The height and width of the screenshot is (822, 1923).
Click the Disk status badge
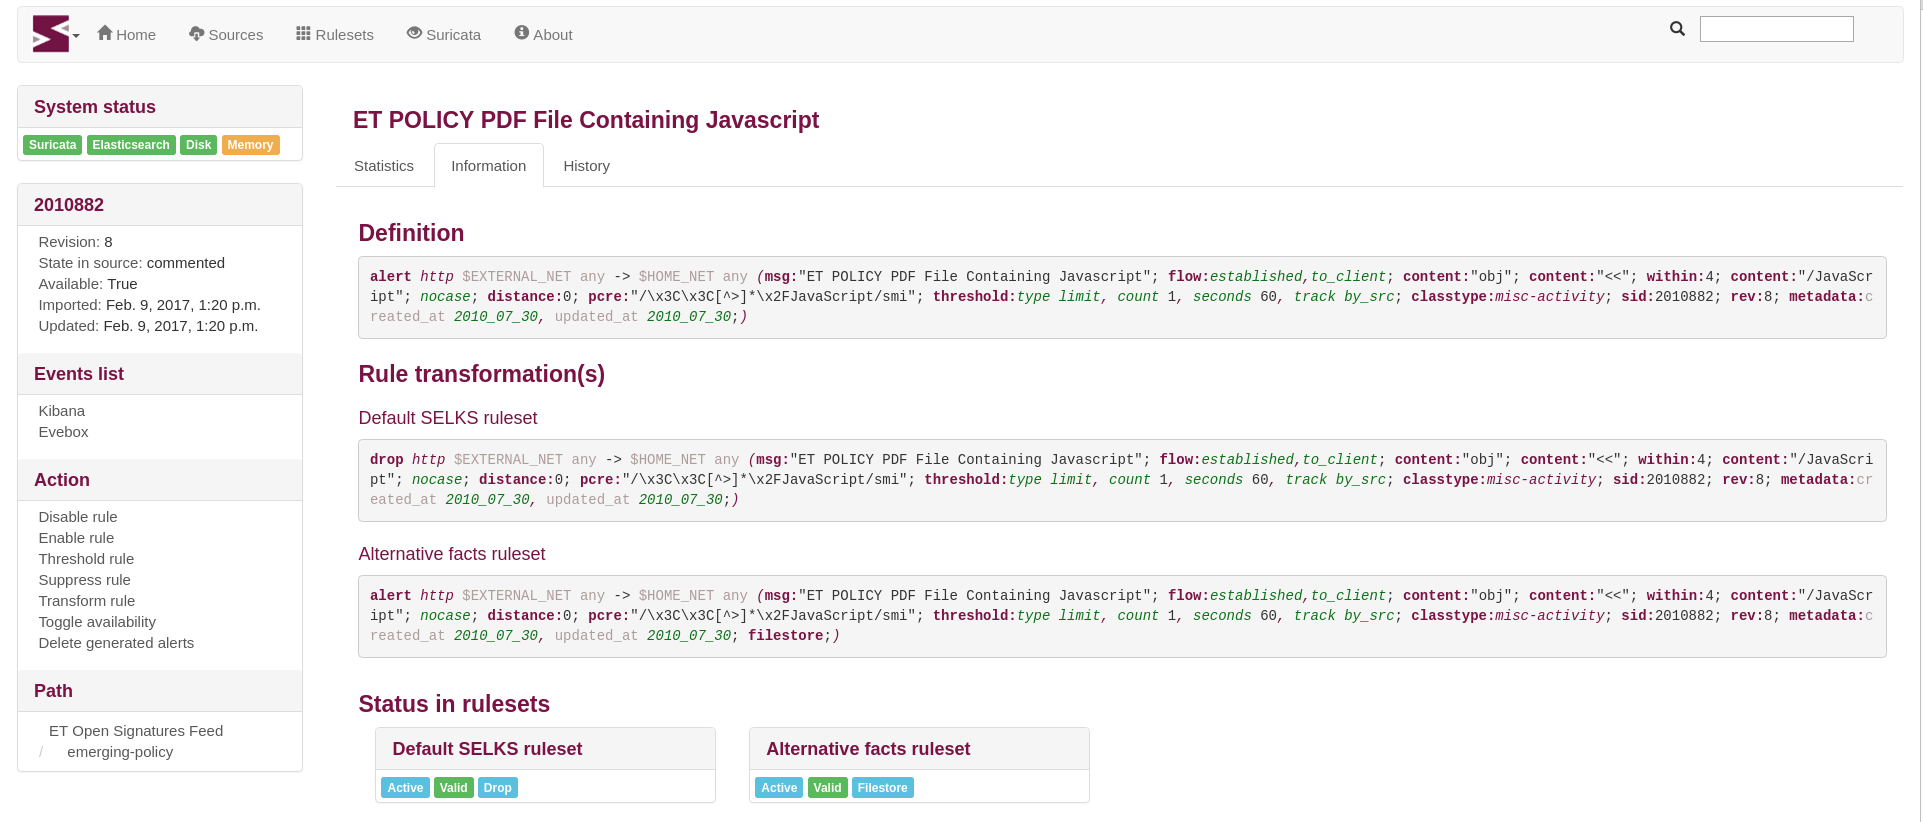tap(198, 145)
